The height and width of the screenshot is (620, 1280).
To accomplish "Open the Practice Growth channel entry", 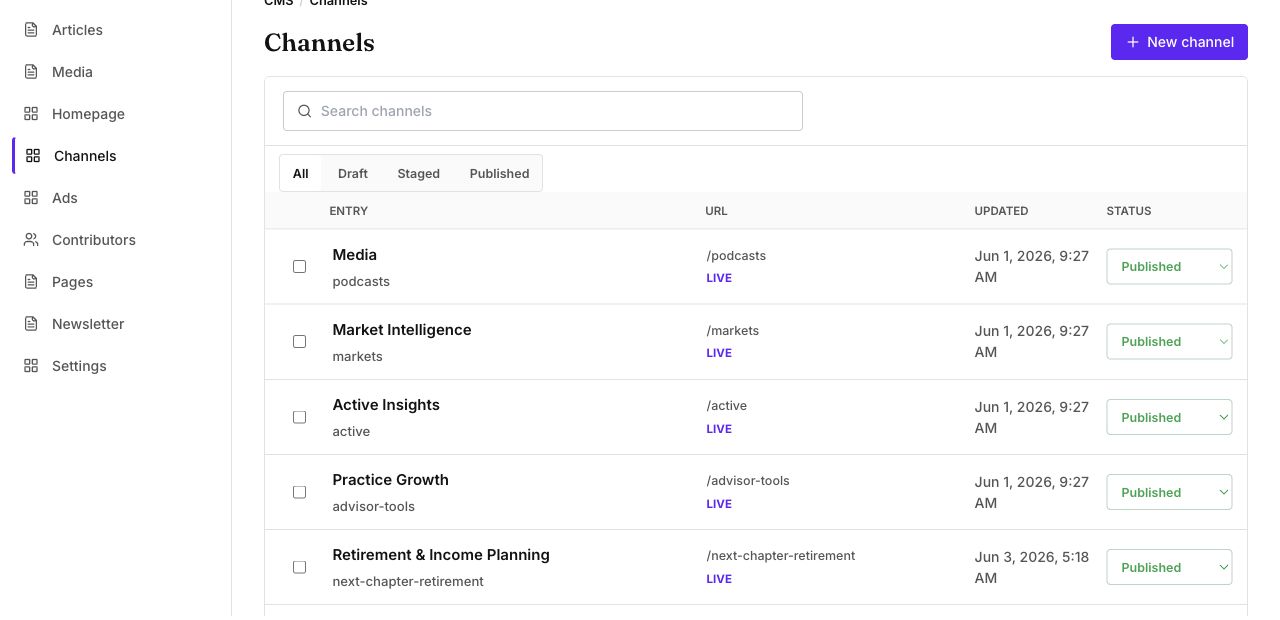I will [x=390, y=480].
